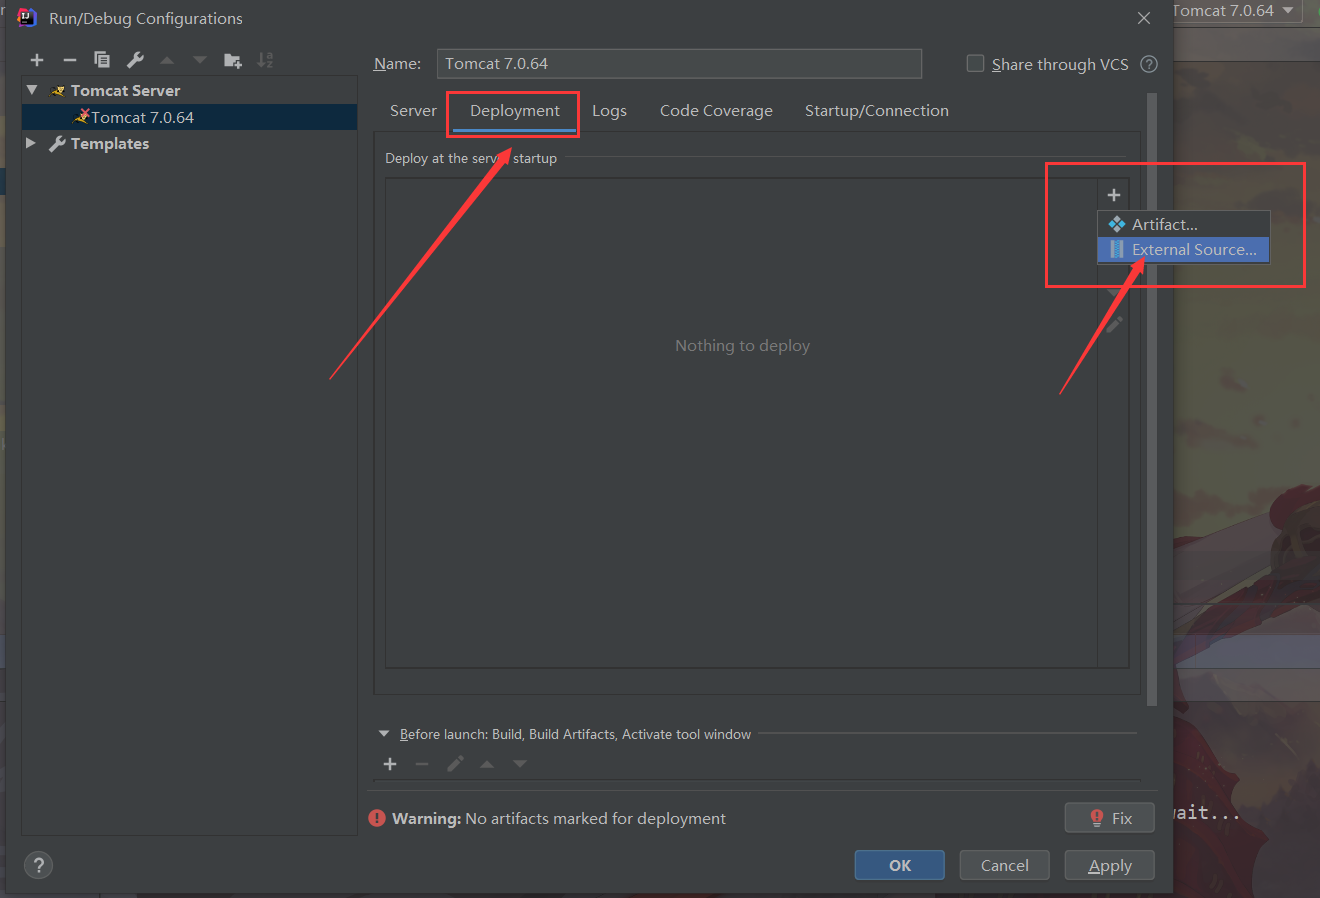
Task: Click the right panel vertical scrollbar
Action: coord(1152,400)
